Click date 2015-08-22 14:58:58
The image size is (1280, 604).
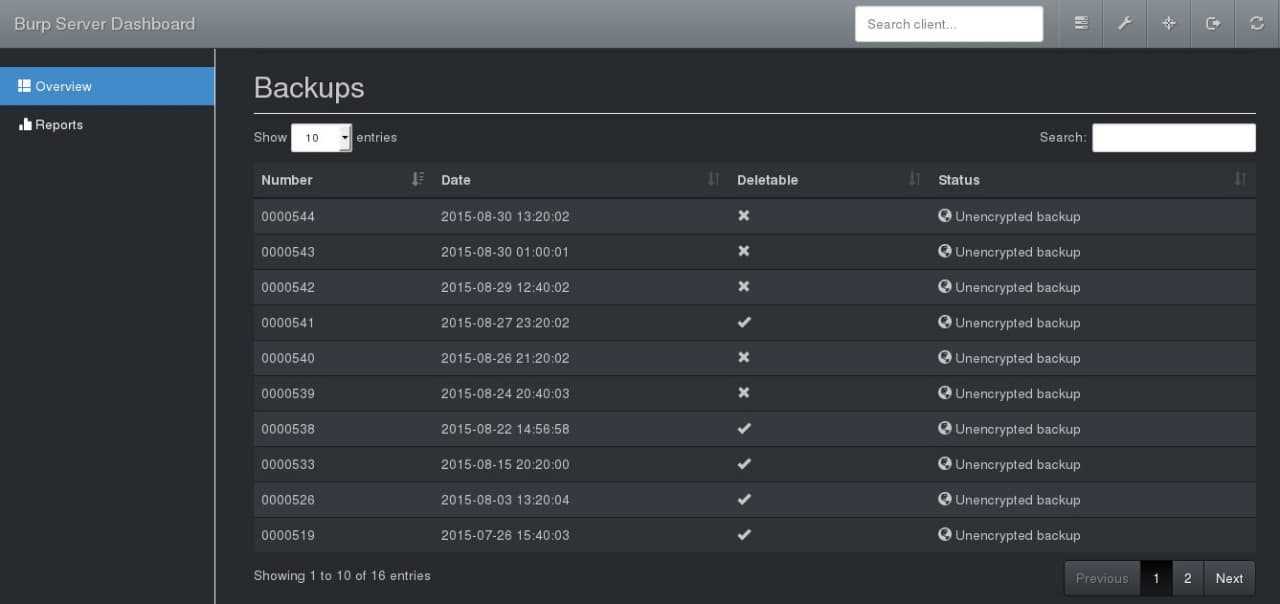pyautogui.click(x=505, y=429)
